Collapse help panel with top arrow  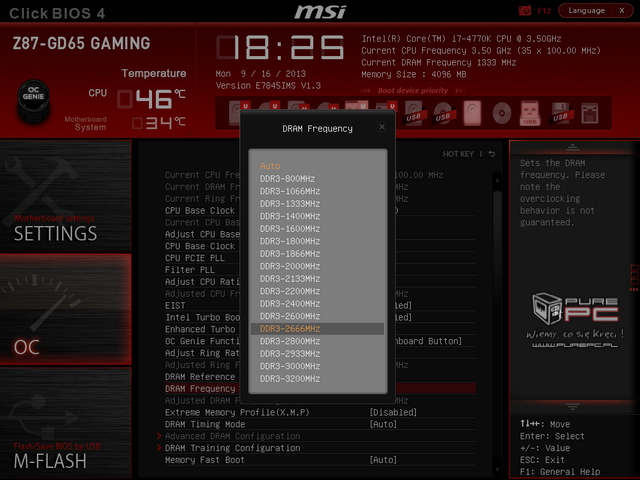click(x=572, y=147)
